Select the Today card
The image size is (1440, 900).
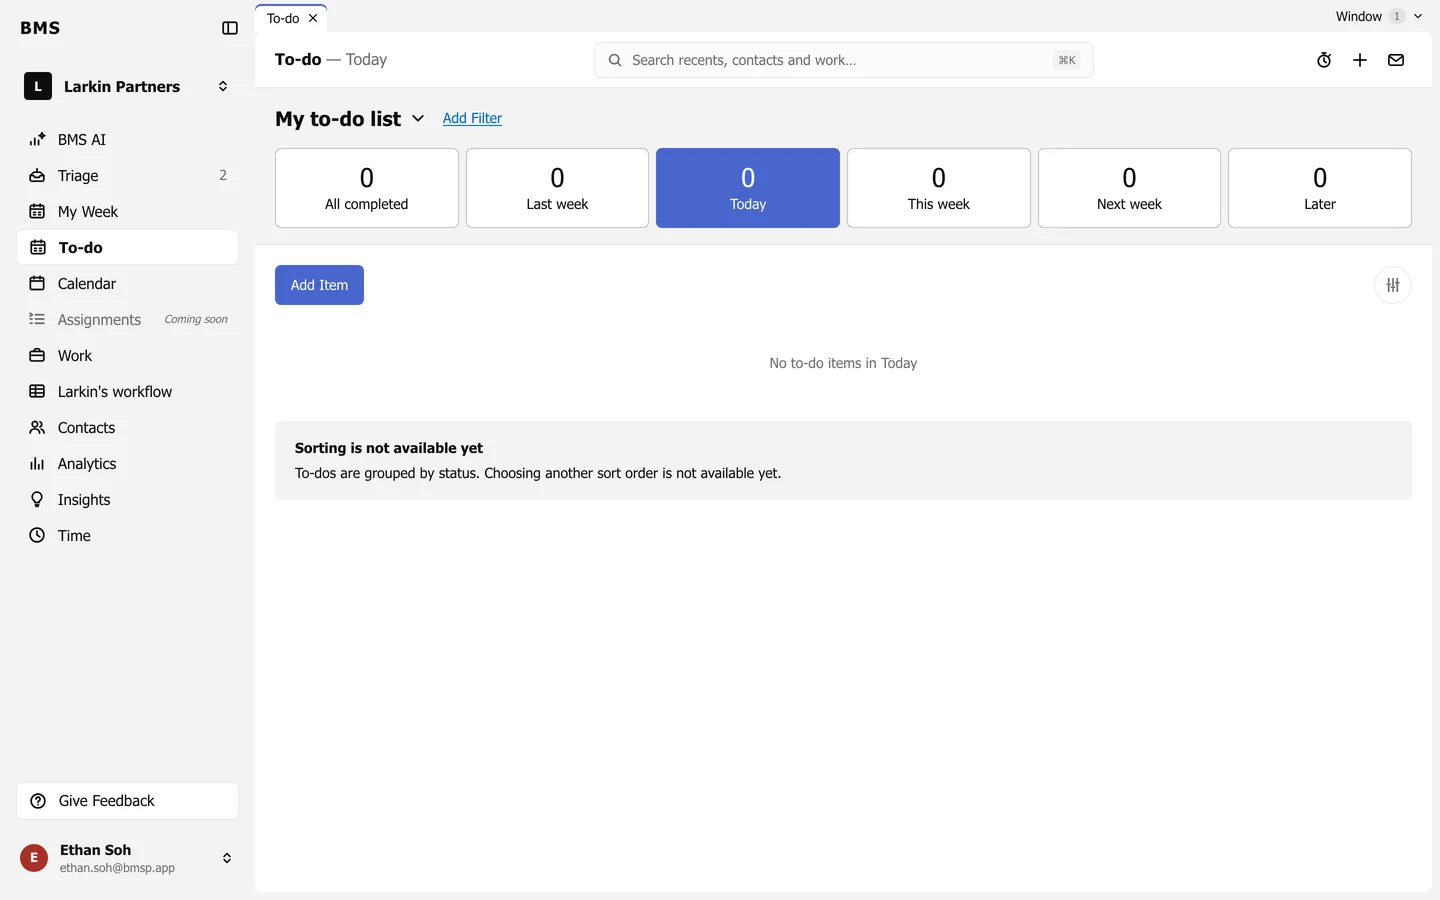click(748, 188)
